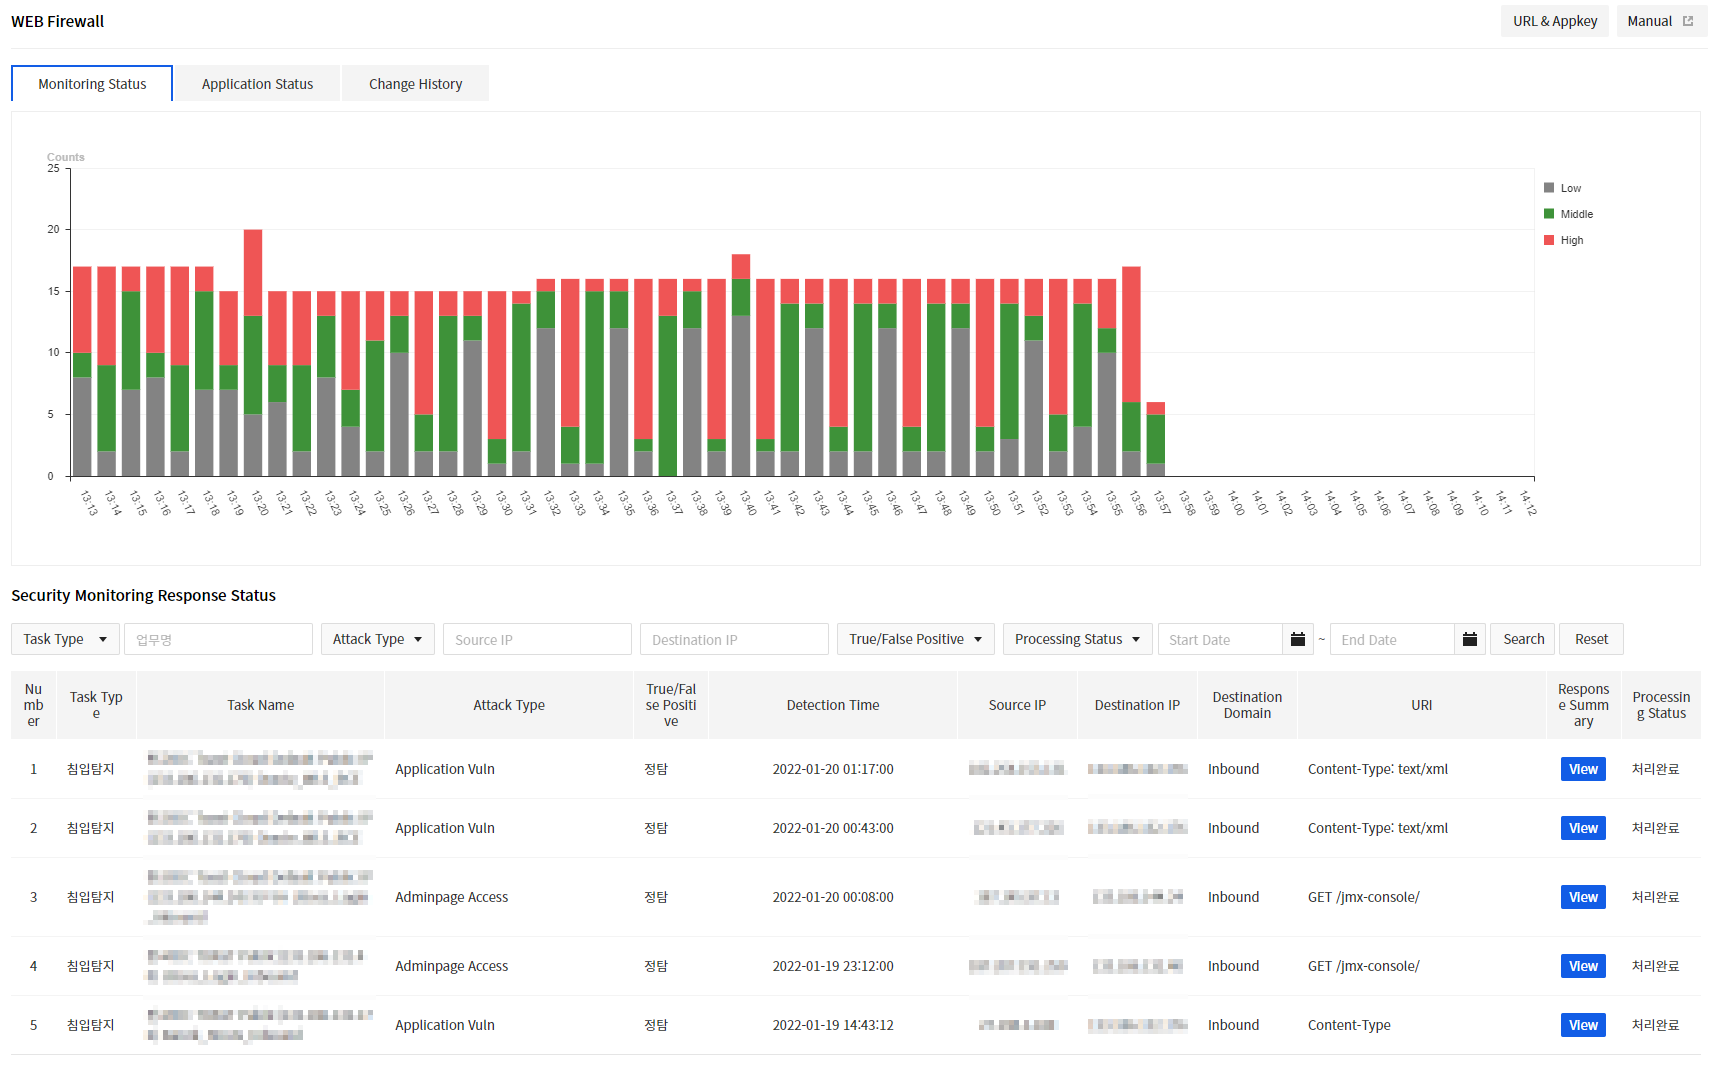View response summary for row 4
This screenshot has height=1067, width=1716.
pyautogui.click(x=1583, y=966)
